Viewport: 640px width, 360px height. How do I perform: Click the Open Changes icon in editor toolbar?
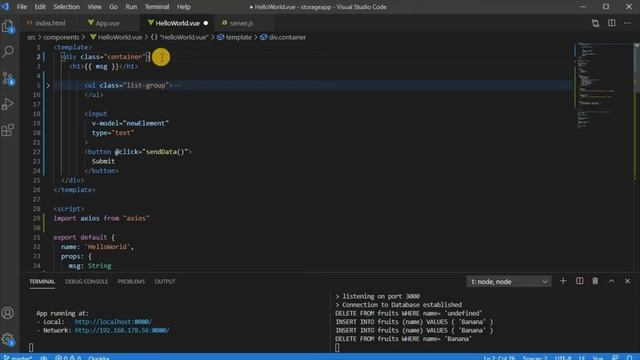click(x=596, y=23)
